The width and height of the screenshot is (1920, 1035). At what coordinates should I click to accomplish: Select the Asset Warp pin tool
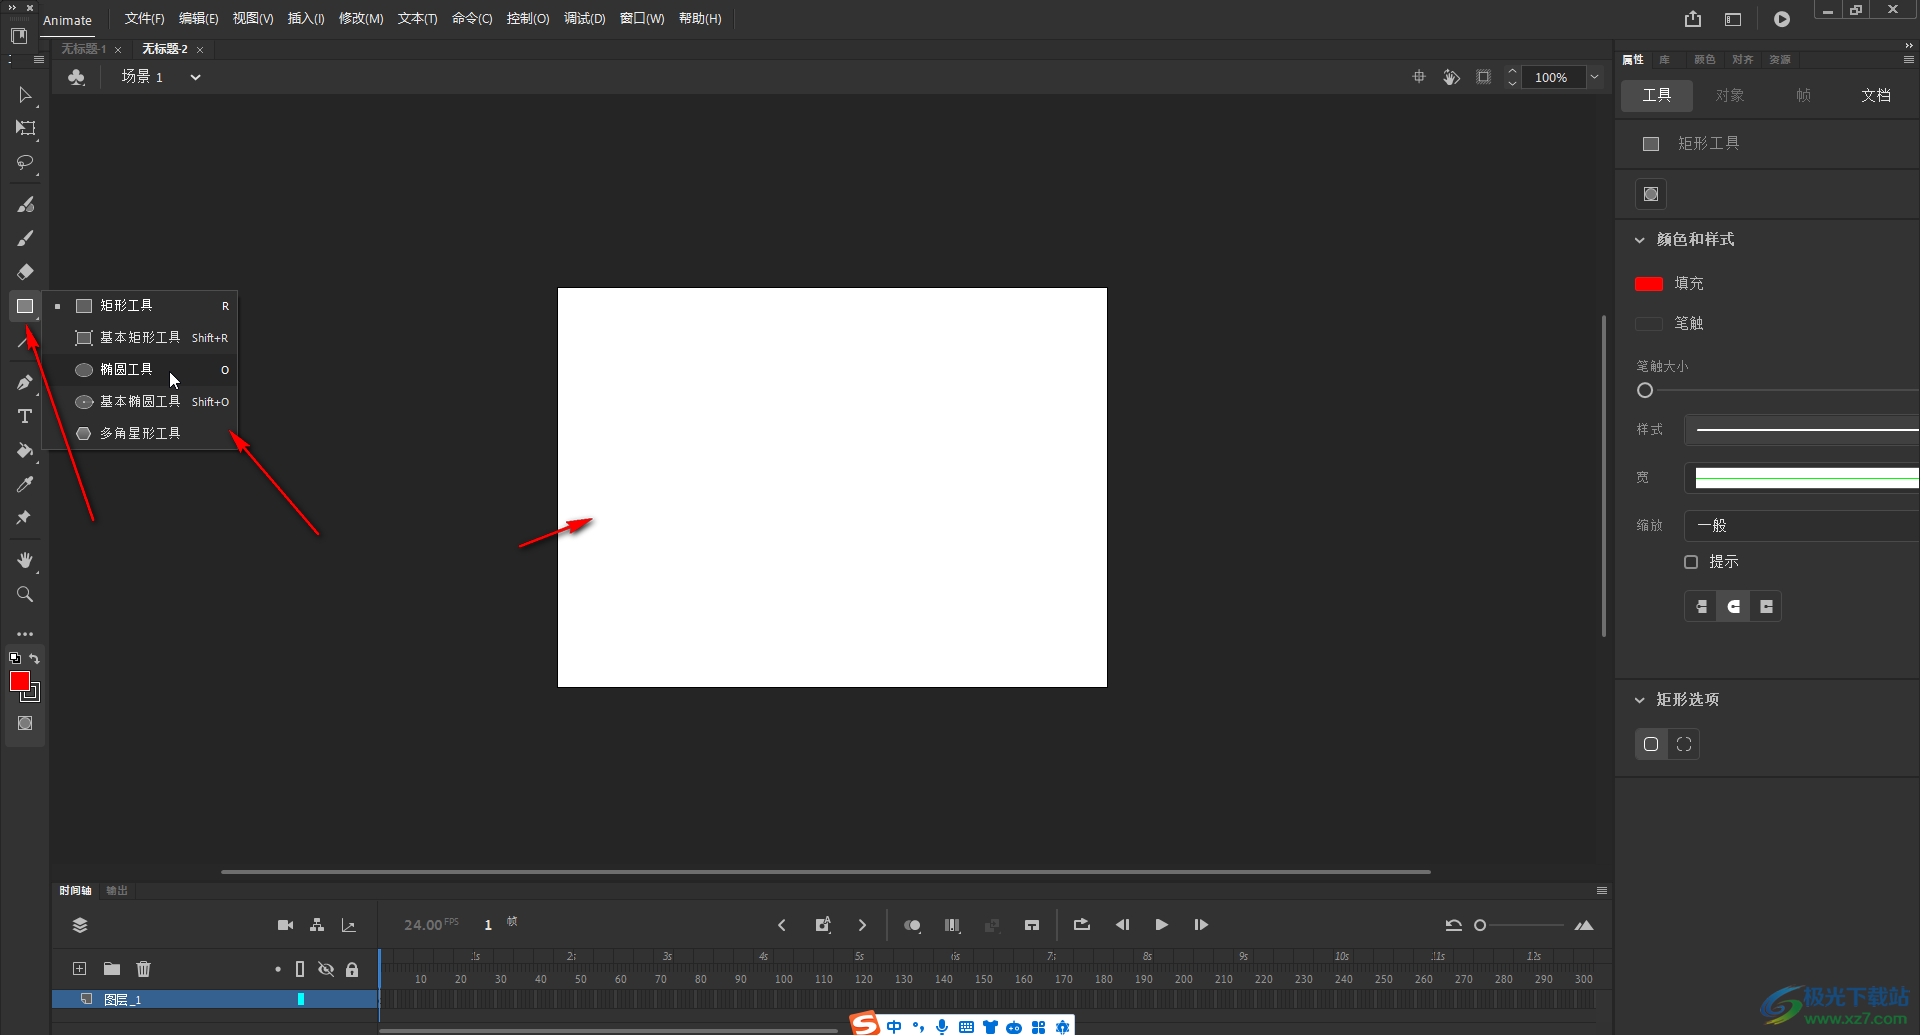tap(25, 517)
